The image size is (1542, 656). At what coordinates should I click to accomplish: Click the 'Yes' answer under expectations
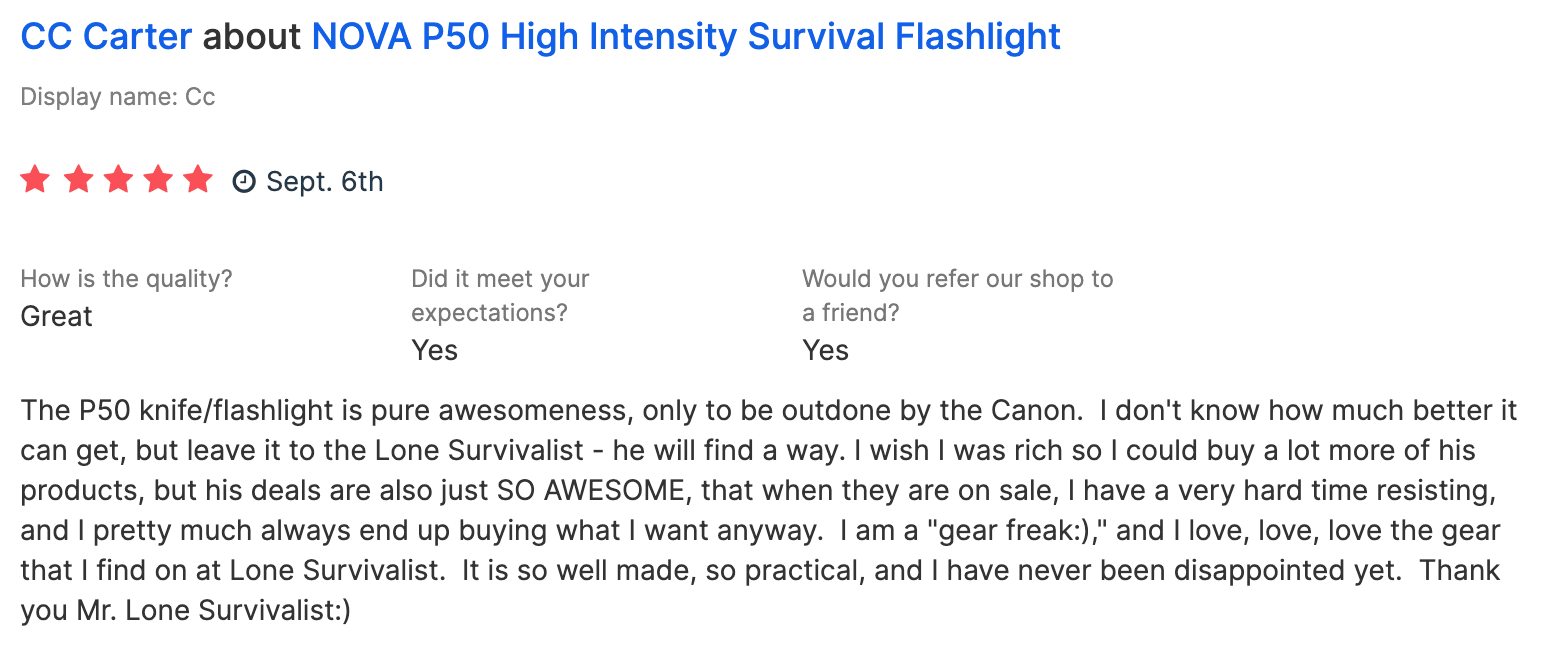434,351
